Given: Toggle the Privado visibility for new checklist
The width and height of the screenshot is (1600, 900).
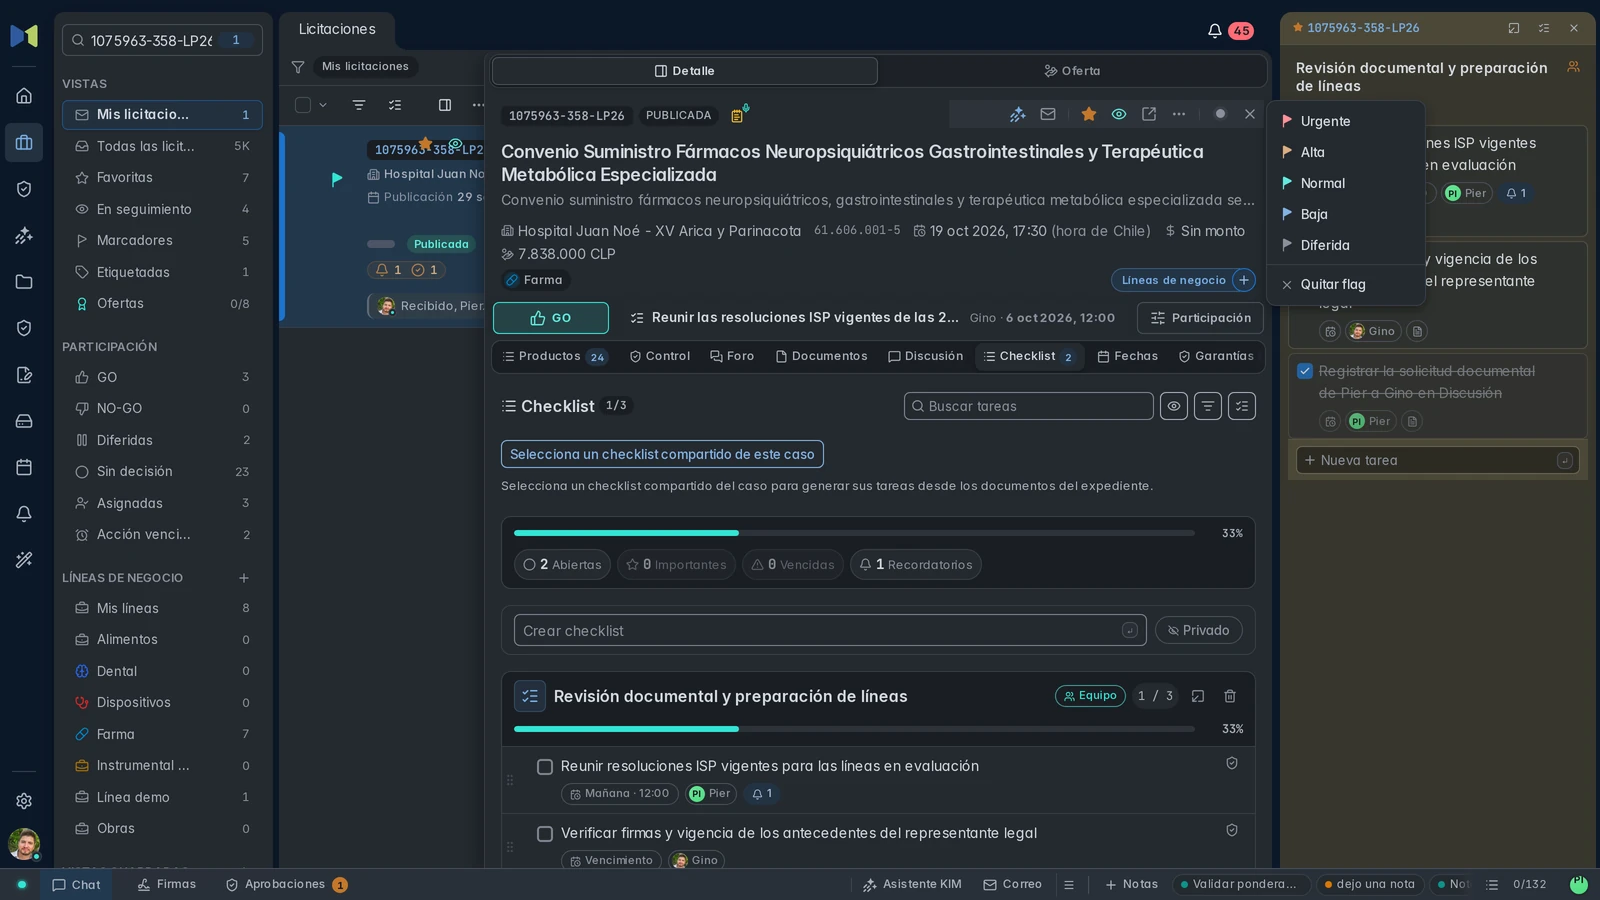Looking at the screenshot, I should click(x=1199, y=630).
